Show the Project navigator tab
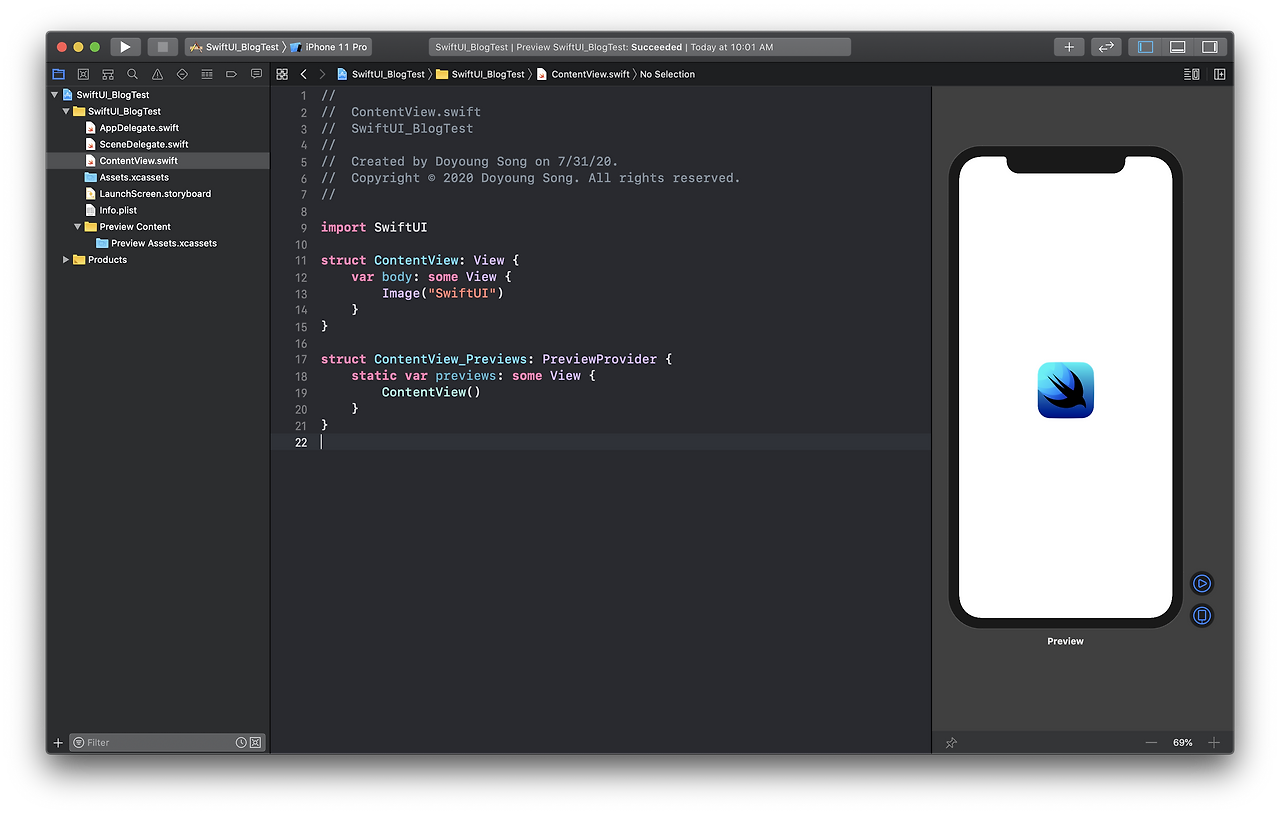Viewport: 1280px width, 815px height. coord(58,74)
